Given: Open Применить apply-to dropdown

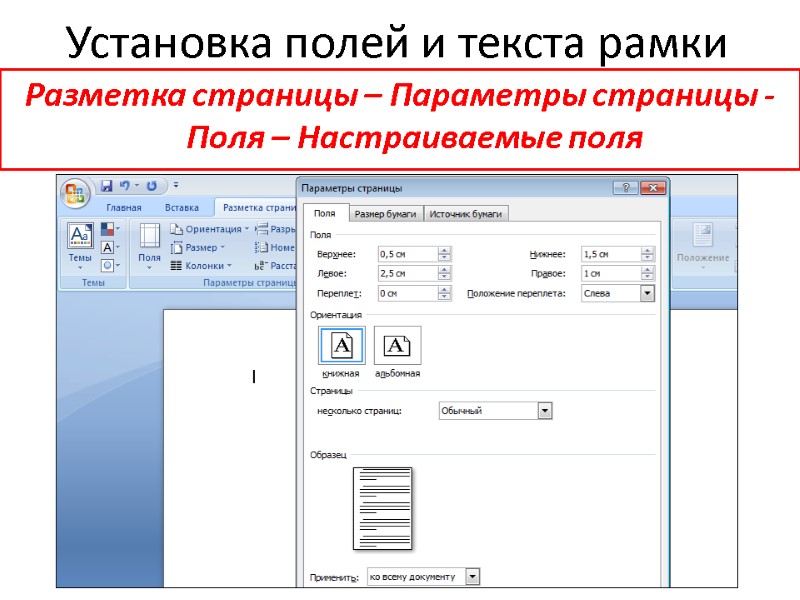Looking at the screenshot, I should tap(472, 577).
